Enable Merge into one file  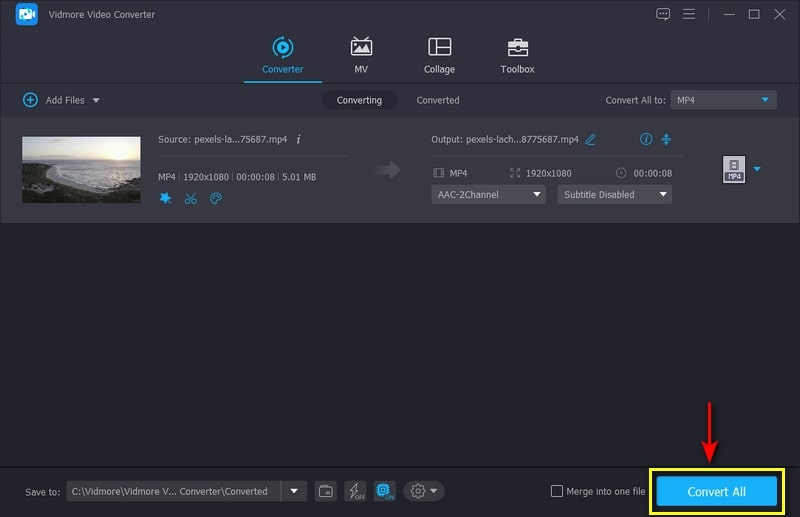pyautogui.click(x=557, y=491)
